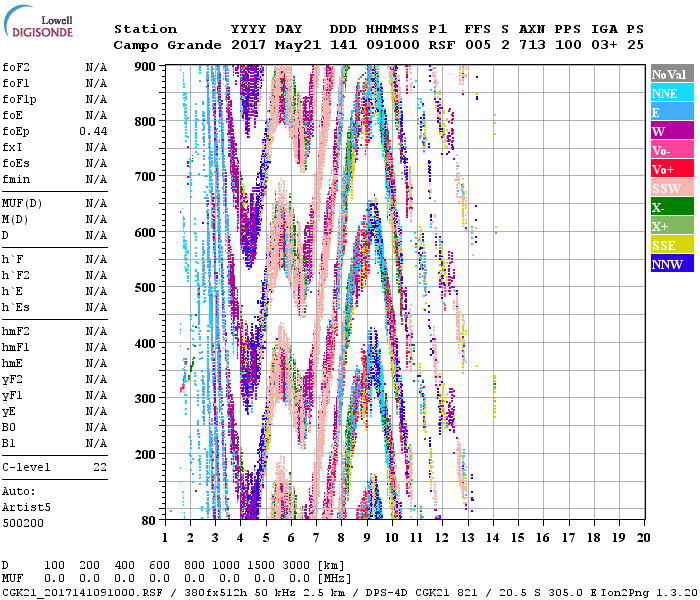This screenshot has height=600, width=700.
Task: Click frequency axis tick labeled 10
Action: [392, 537]
